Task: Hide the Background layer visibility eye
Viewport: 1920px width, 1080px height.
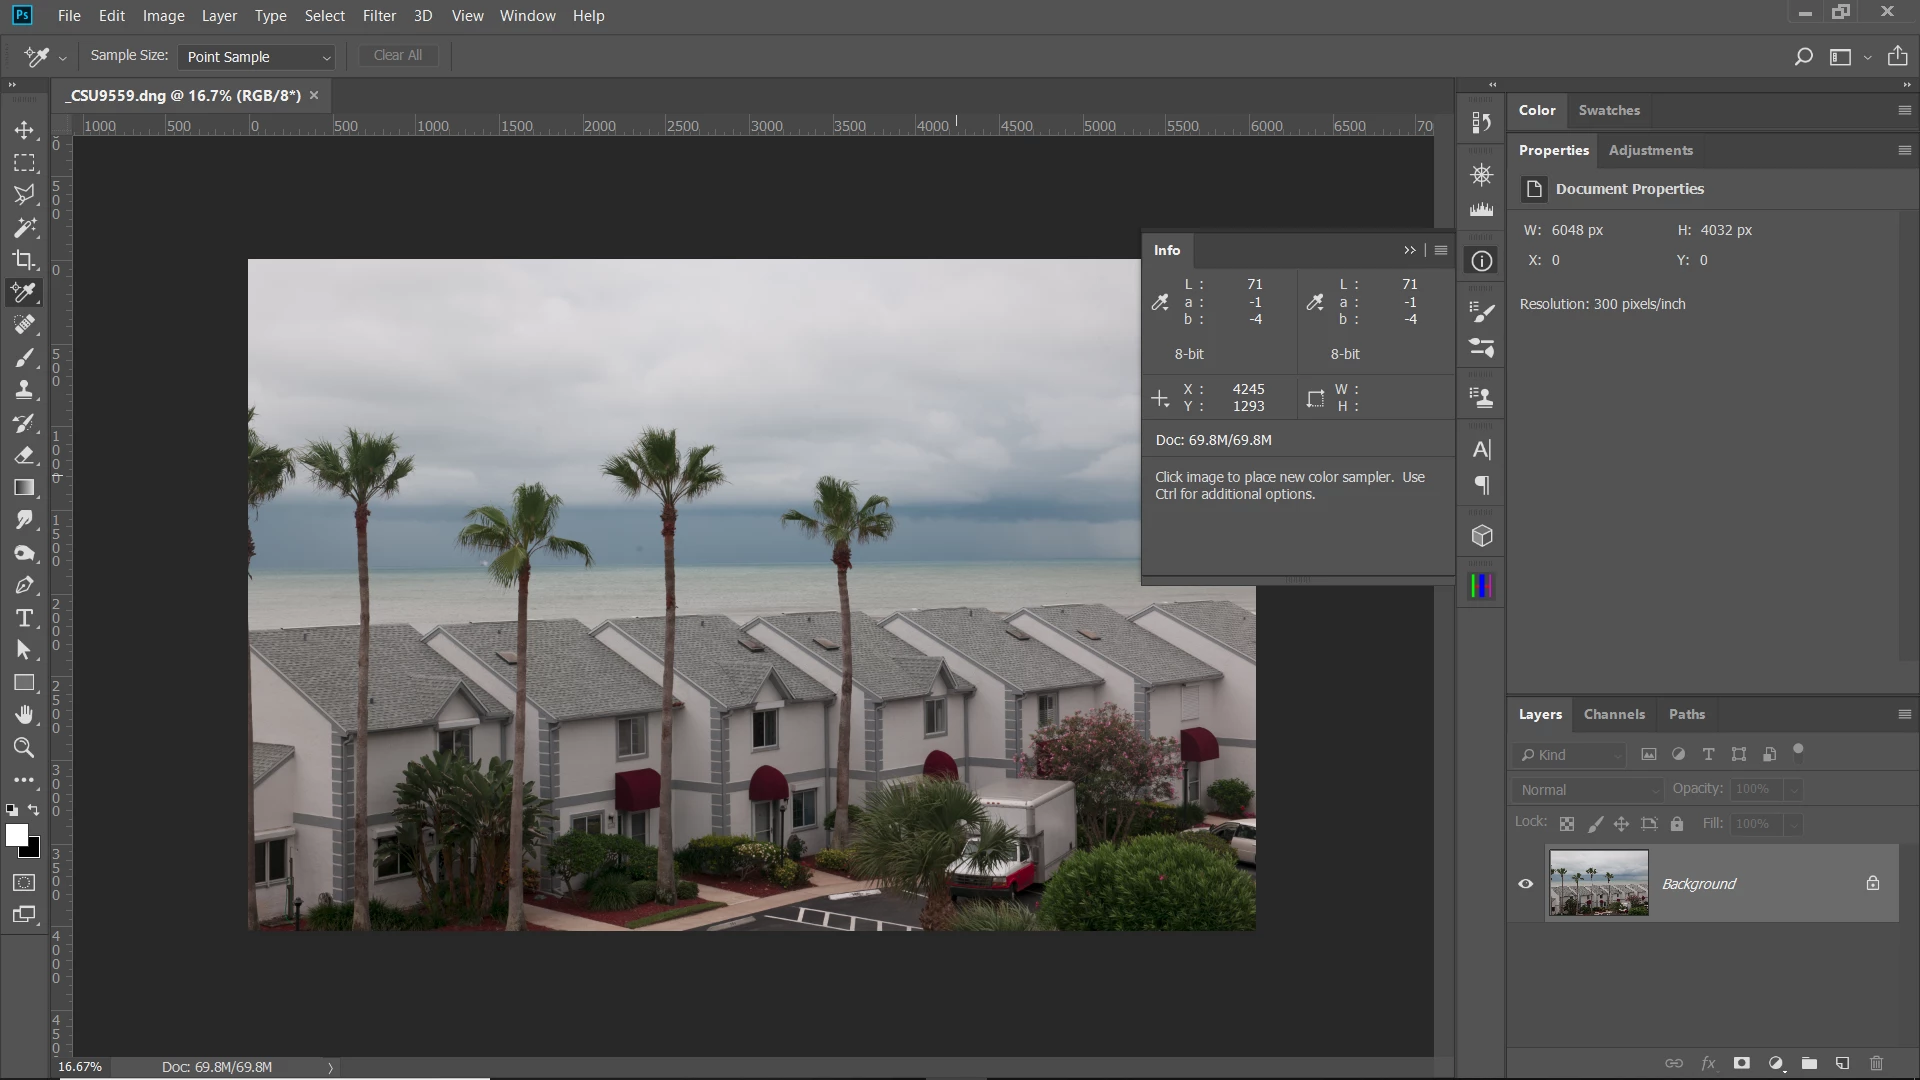Action: point(1526,884)
